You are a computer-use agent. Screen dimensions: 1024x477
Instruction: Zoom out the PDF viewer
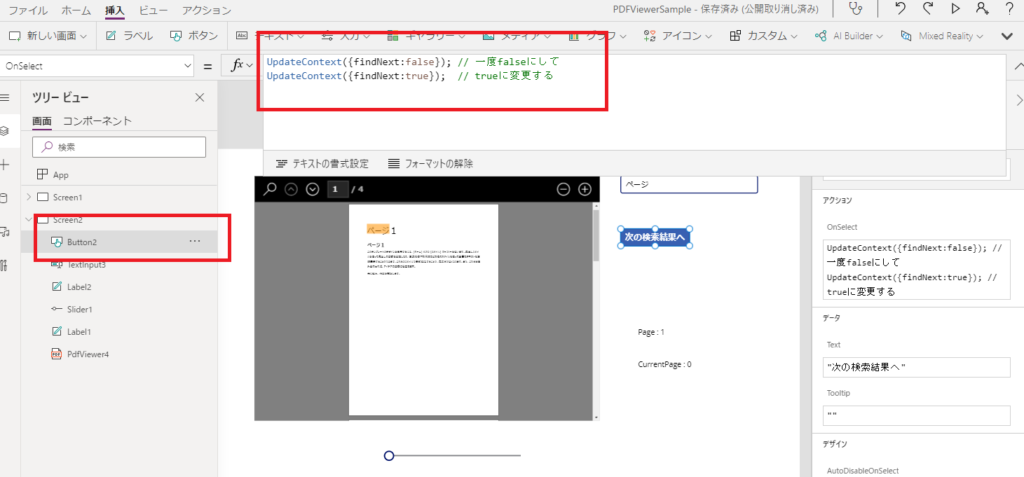[563, 189]
